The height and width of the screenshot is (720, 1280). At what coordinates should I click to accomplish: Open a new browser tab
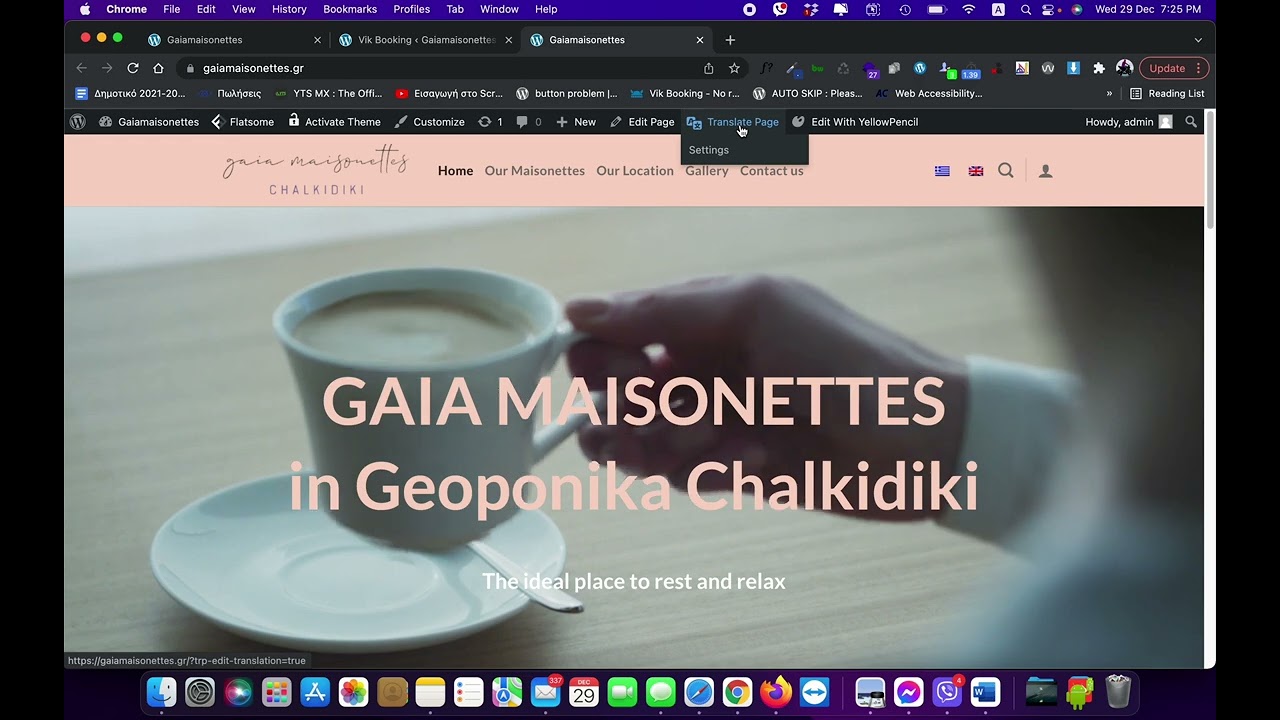(x=730, y=40)
